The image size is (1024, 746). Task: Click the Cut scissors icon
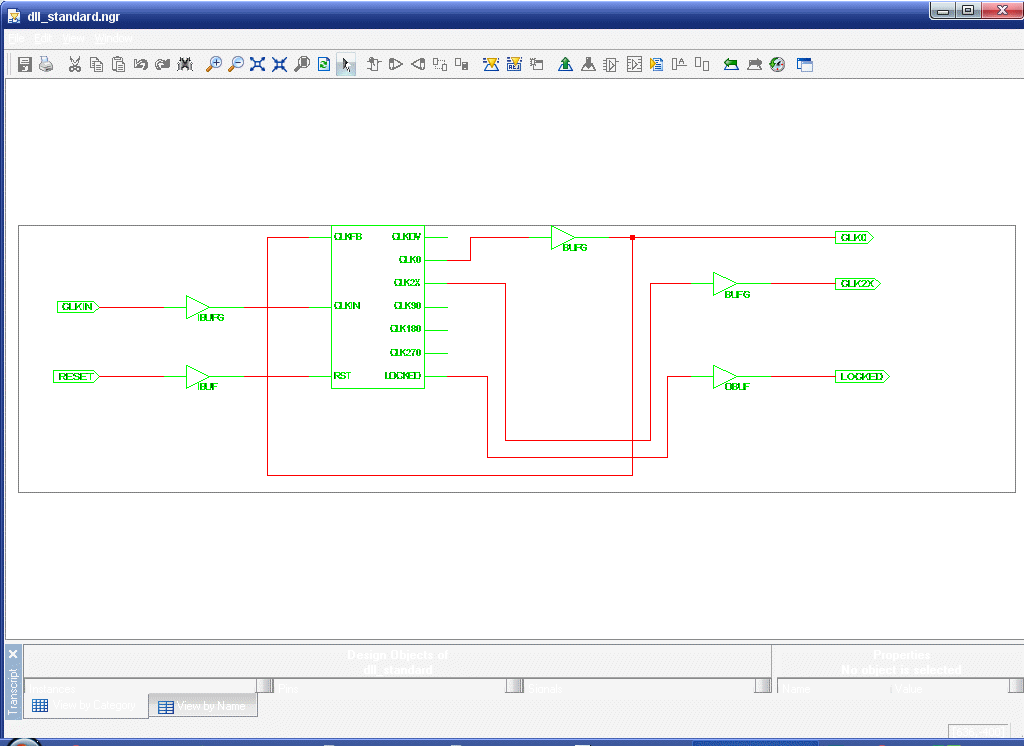tap(74, 64)
